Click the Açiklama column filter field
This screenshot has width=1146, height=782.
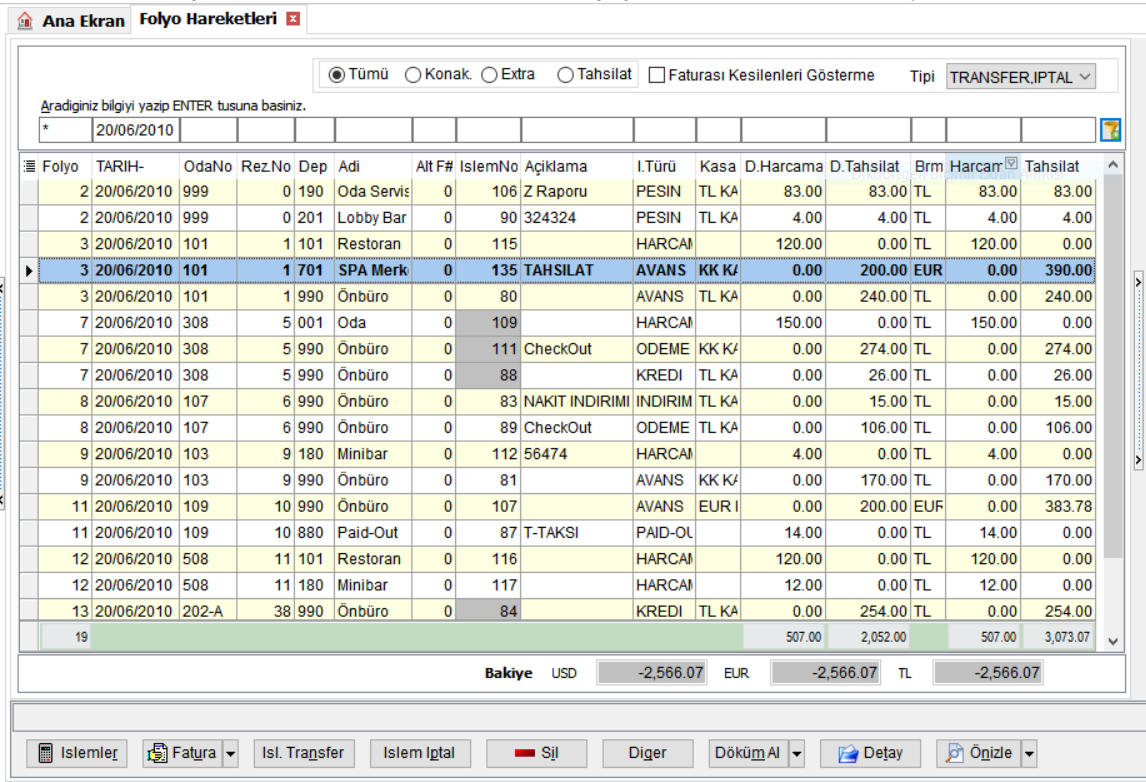tap(577, 130)
